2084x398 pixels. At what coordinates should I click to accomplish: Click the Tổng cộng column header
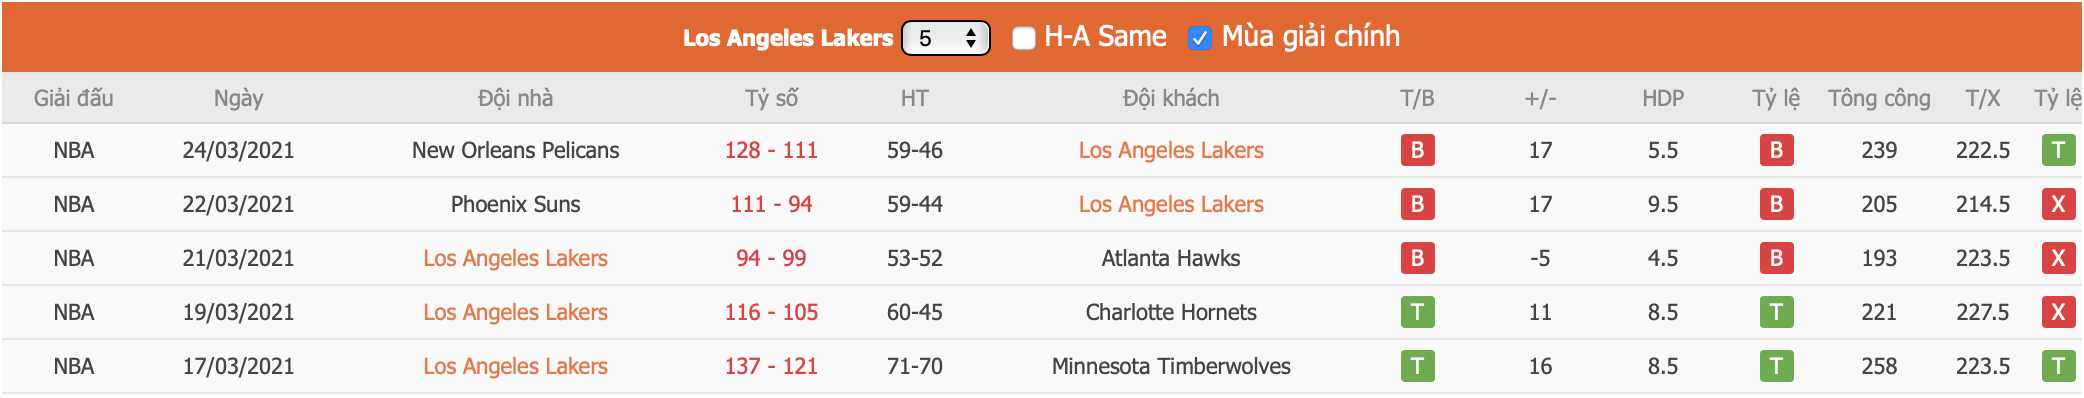[1879, 98]
